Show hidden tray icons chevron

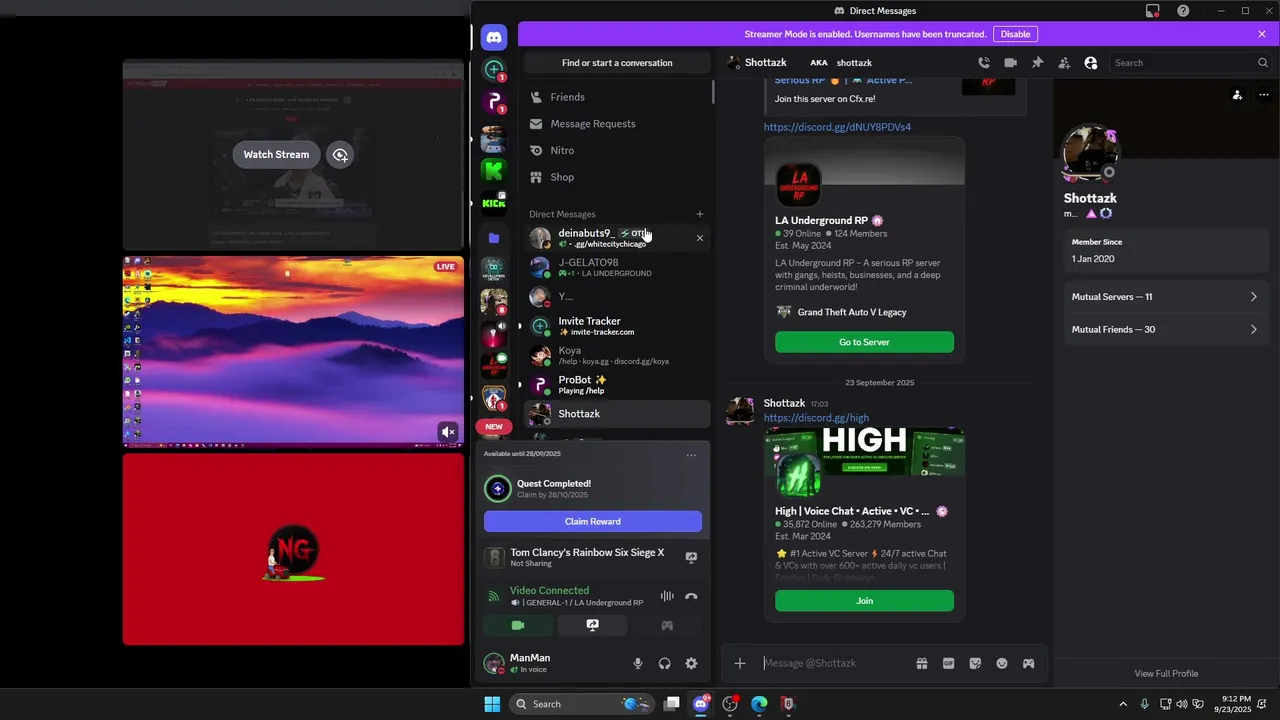(1123, 704)
